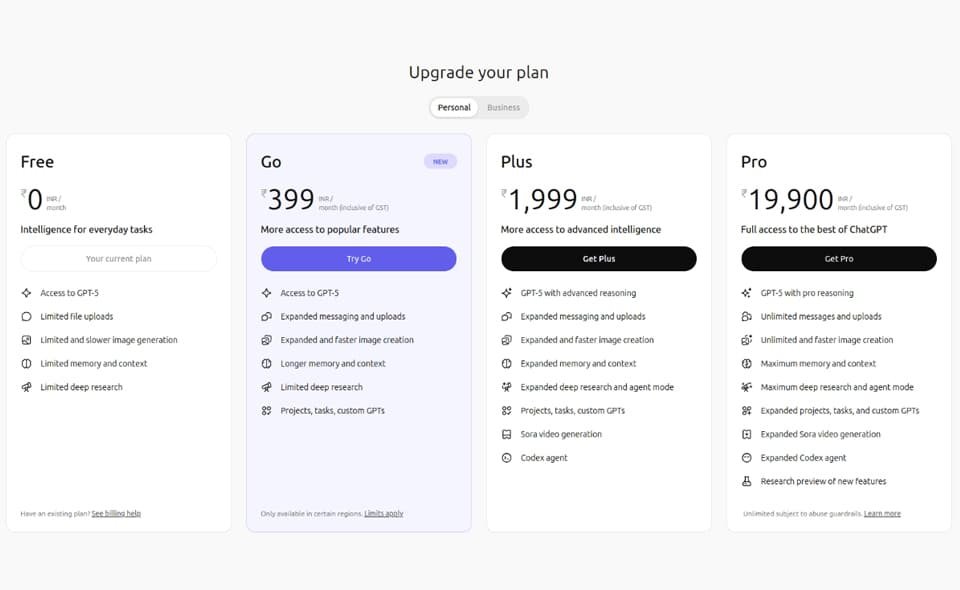This screenshot has width=960, height=590.
Task: Click the Limited file uploads icon in Free
Action: coord(26,316)
